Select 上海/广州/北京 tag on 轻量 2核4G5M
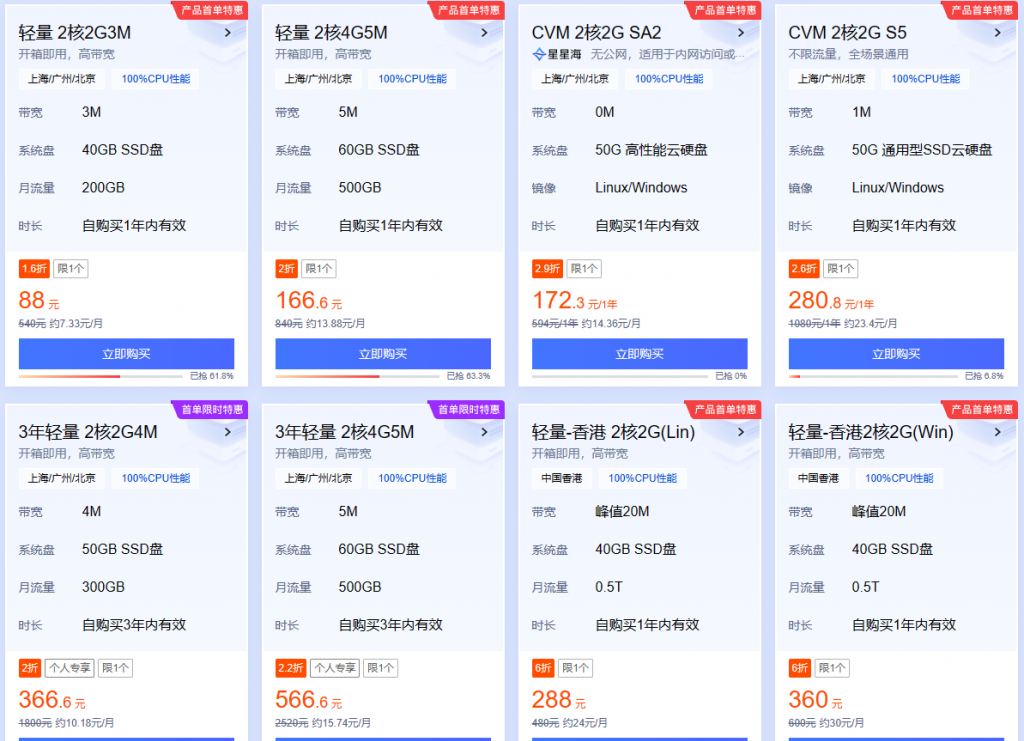The height and width of the screenshot is (741, 1024). coord(318,79)
